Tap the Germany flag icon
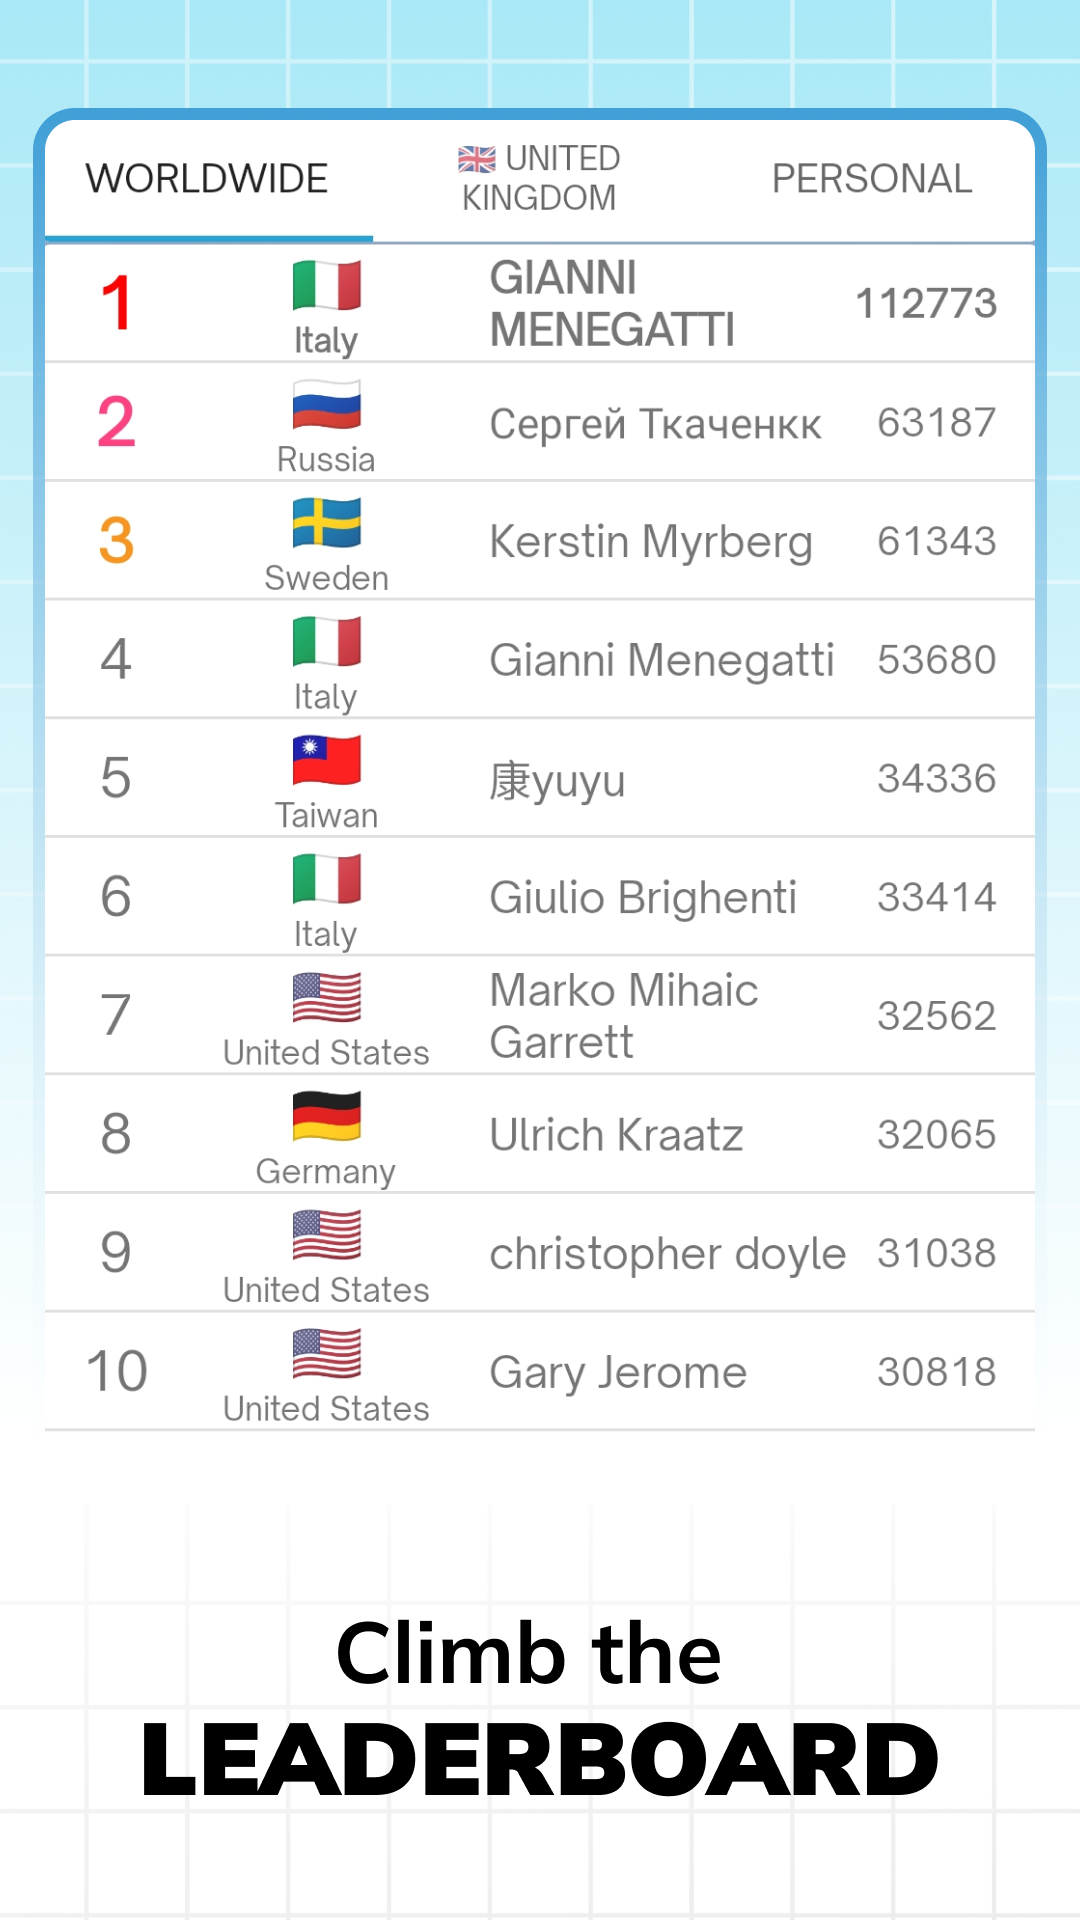This screenshot has width=1080, height=1920. coord(326,1117)
